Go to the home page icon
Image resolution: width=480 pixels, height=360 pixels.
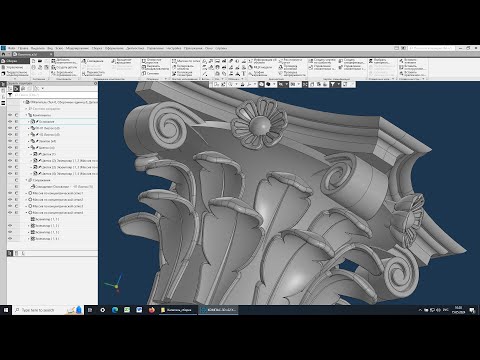pyautogui.click(x=3, y=54)
